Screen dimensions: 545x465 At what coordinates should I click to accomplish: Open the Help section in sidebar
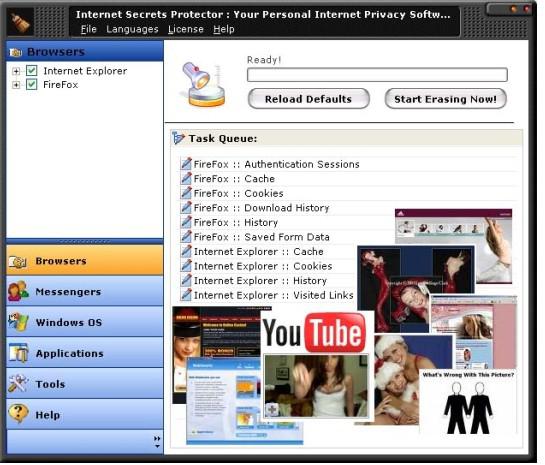[x=85, y=414]
